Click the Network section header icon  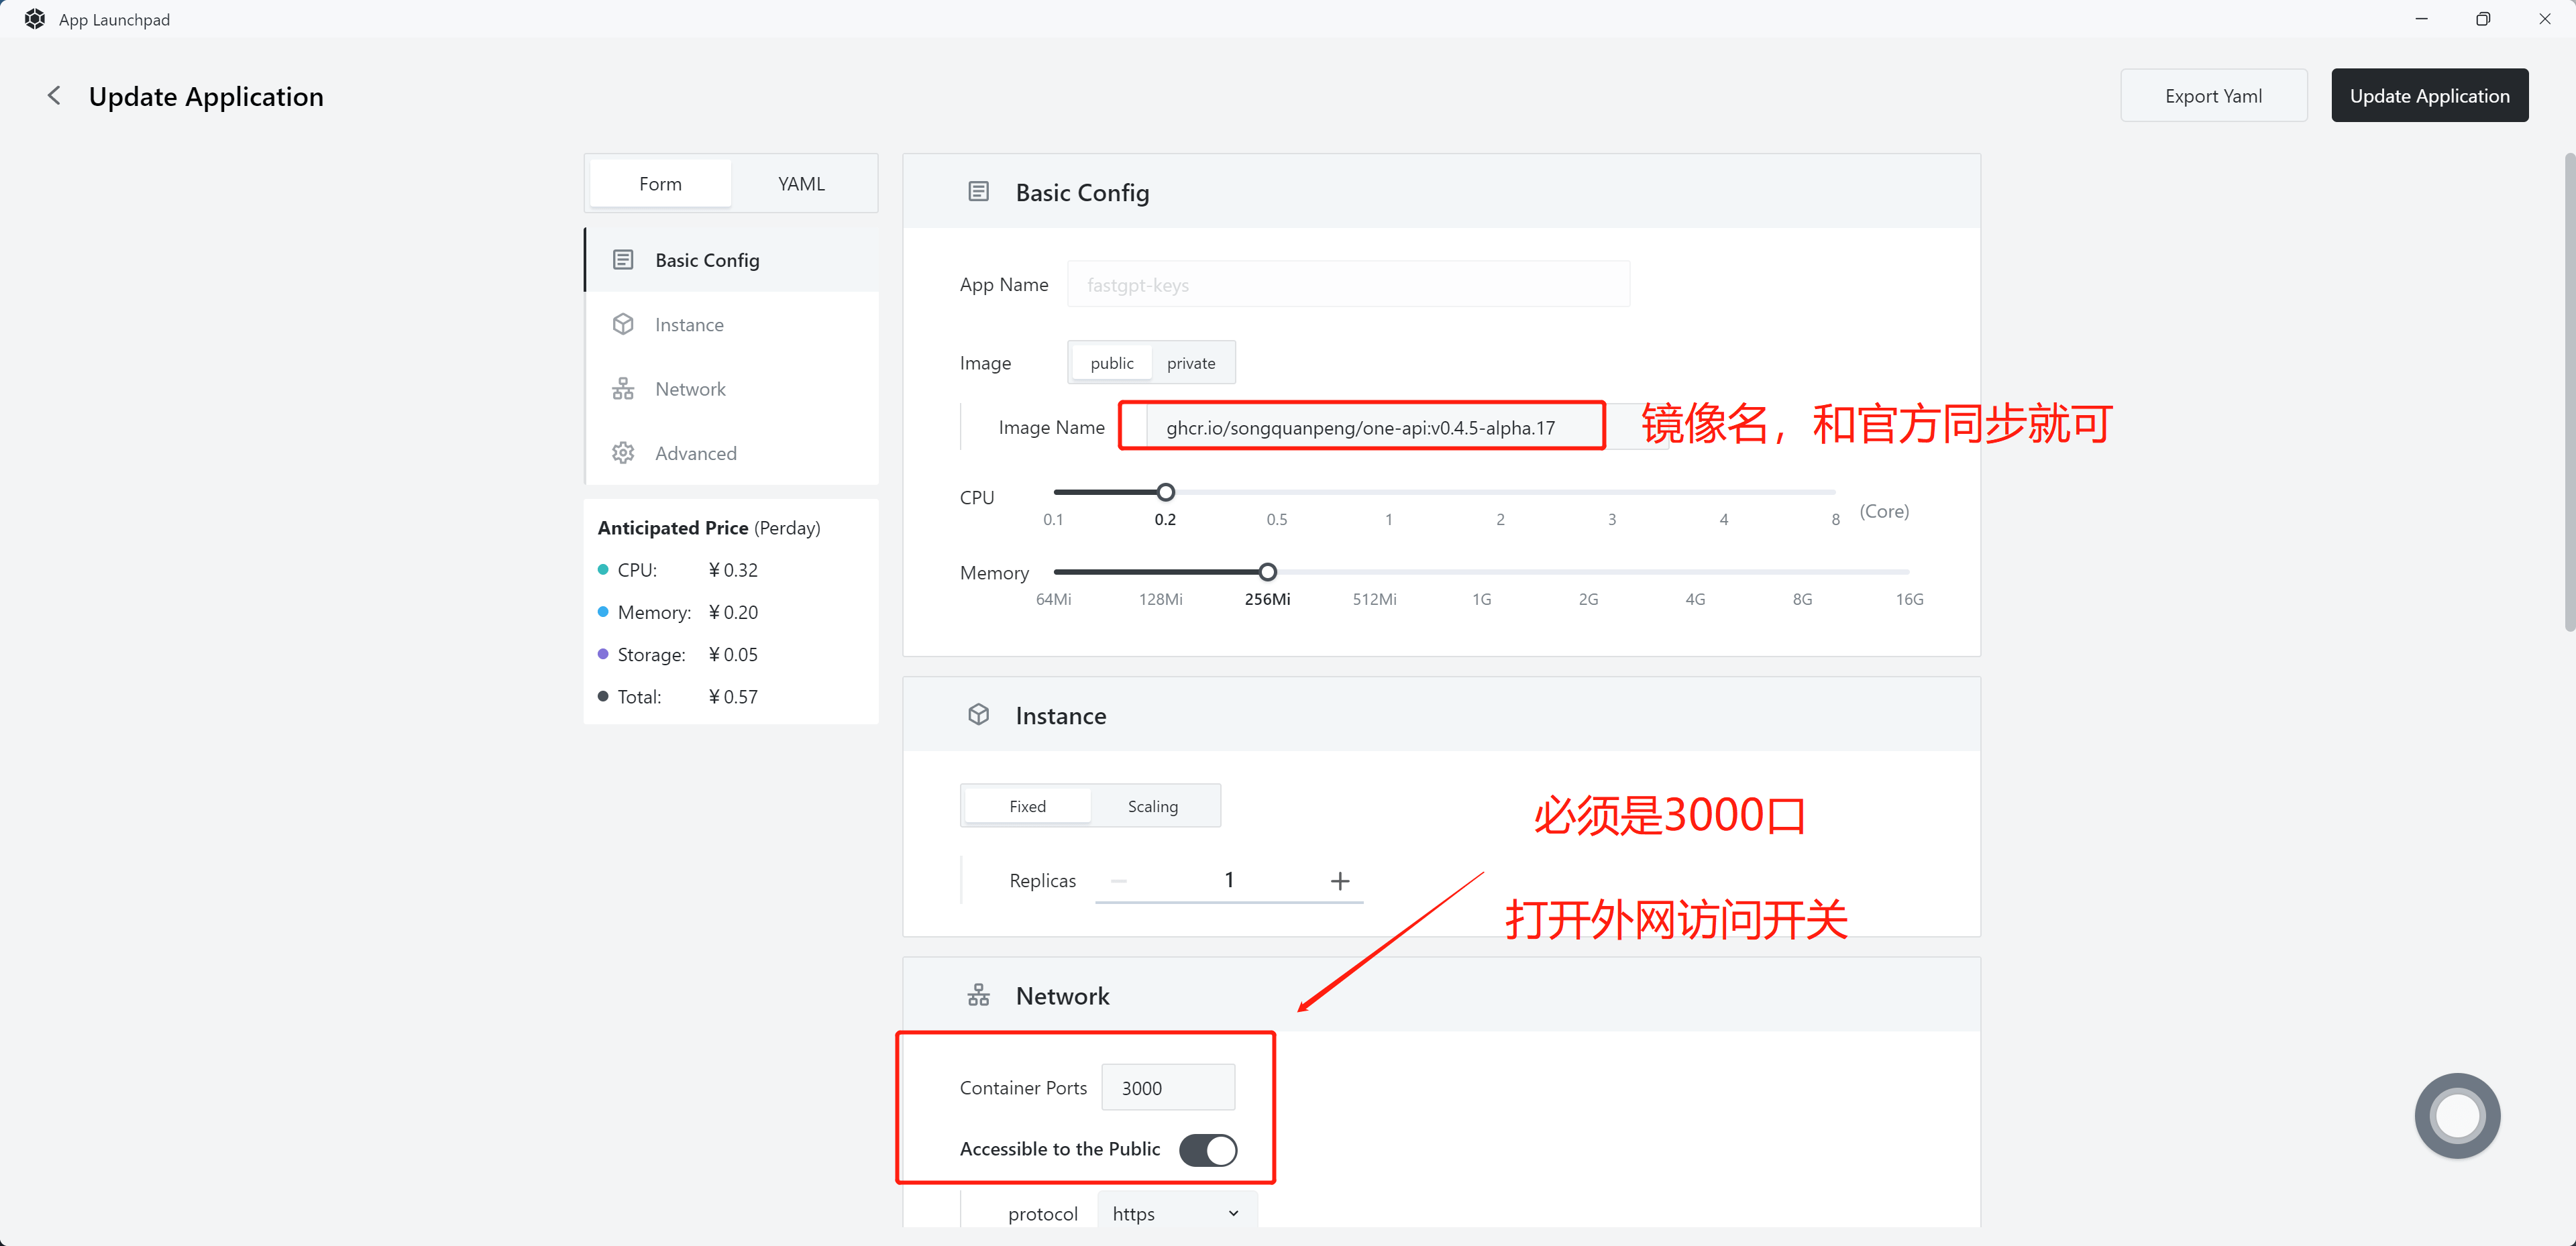tap(978, 994)
